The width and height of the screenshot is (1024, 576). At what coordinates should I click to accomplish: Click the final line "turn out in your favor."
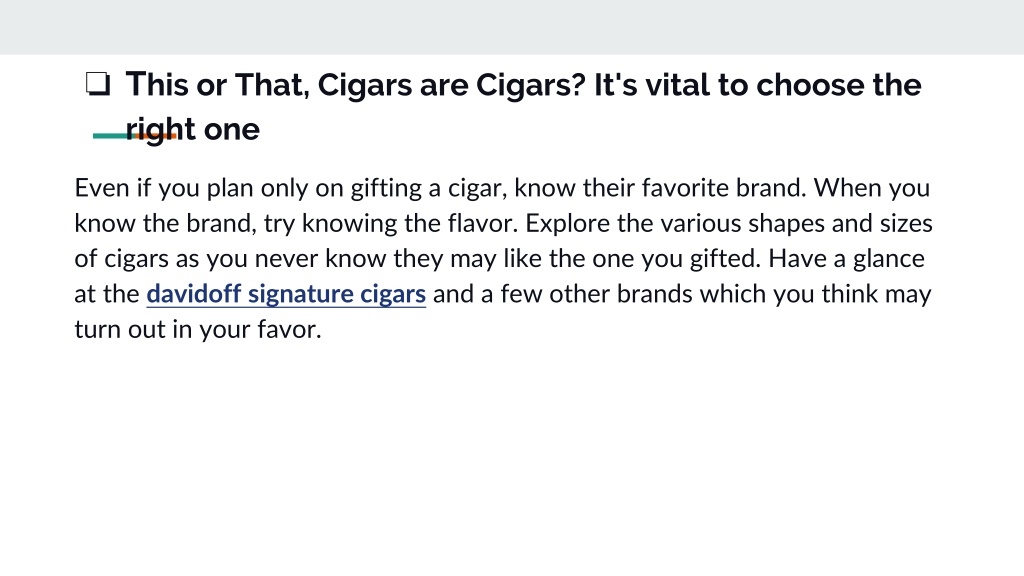click(x=198, y=329)
